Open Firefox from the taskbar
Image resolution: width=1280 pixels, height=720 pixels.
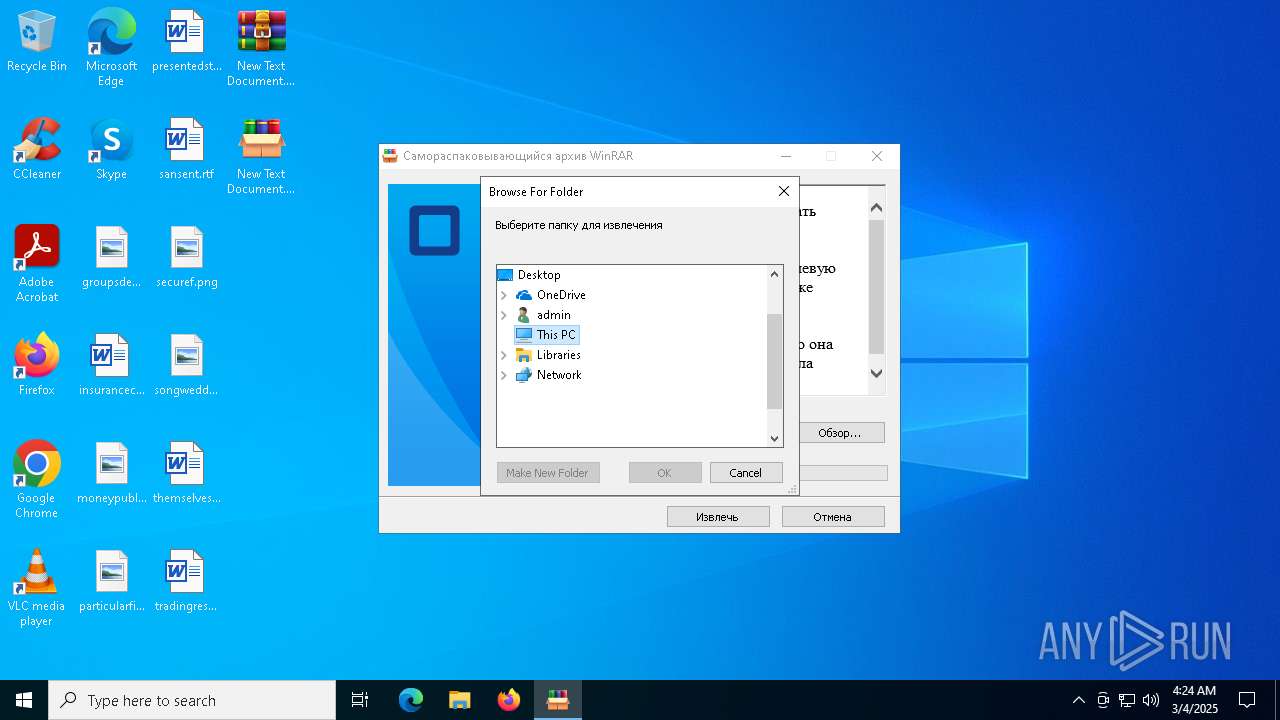click(x=509, y=700)
